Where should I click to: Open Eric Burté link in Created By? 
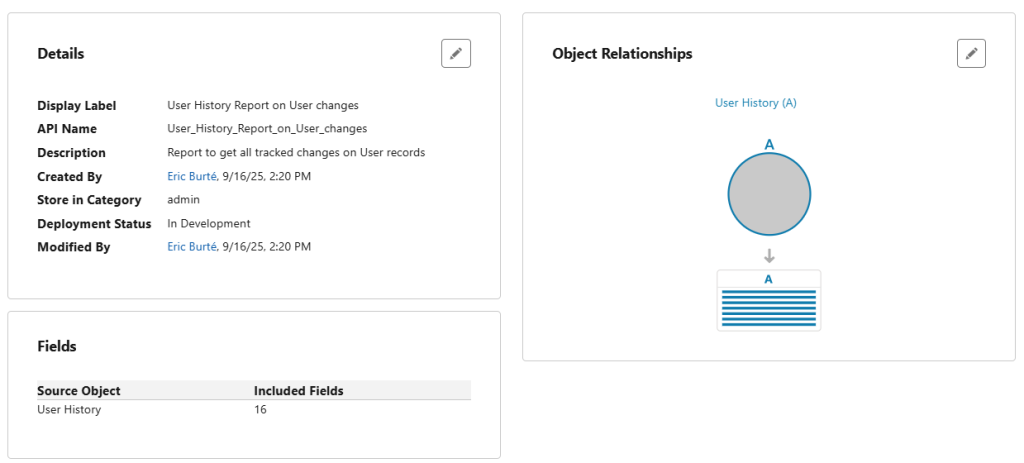coord(192,176)
